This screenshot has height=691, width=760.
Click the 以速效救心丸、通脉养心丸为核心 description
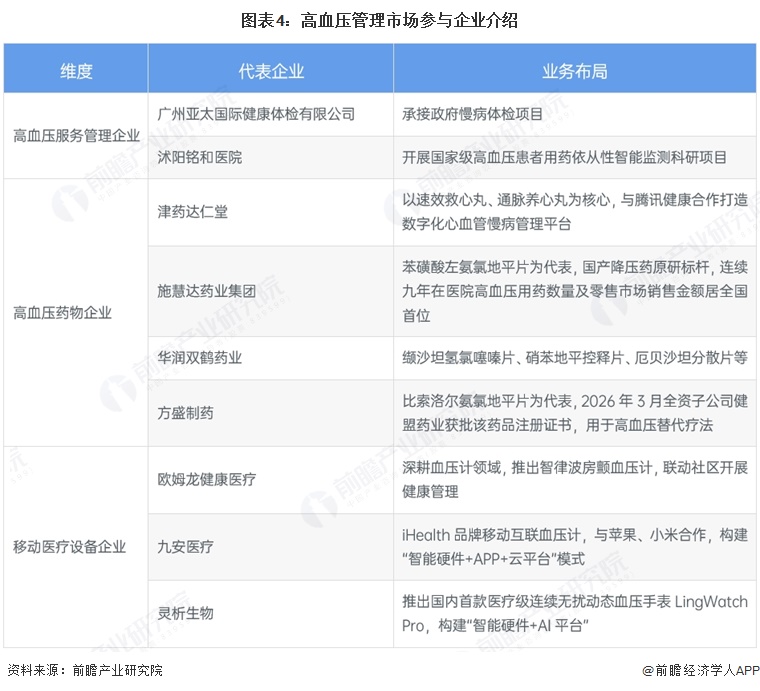point(575,212)
